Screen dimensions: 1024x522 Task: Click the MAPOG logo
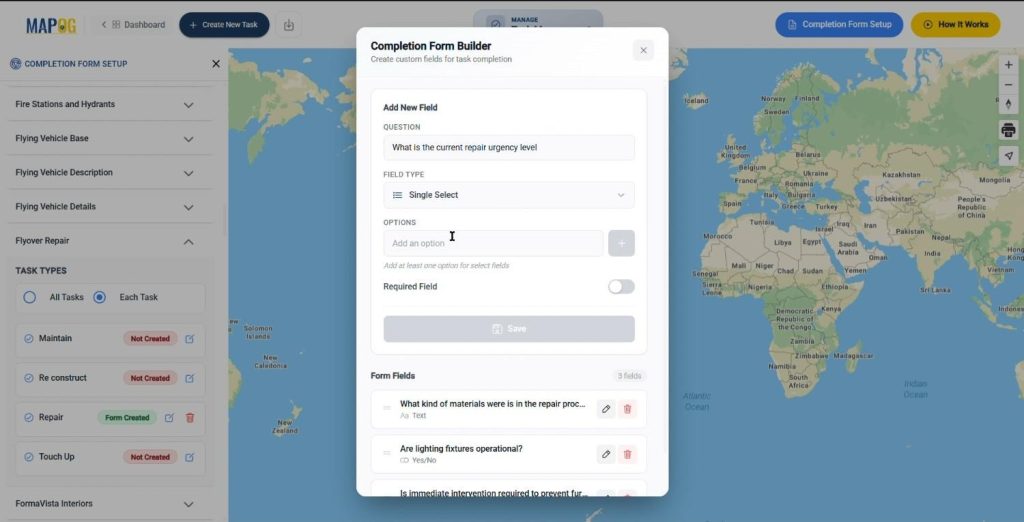(51, 25)
